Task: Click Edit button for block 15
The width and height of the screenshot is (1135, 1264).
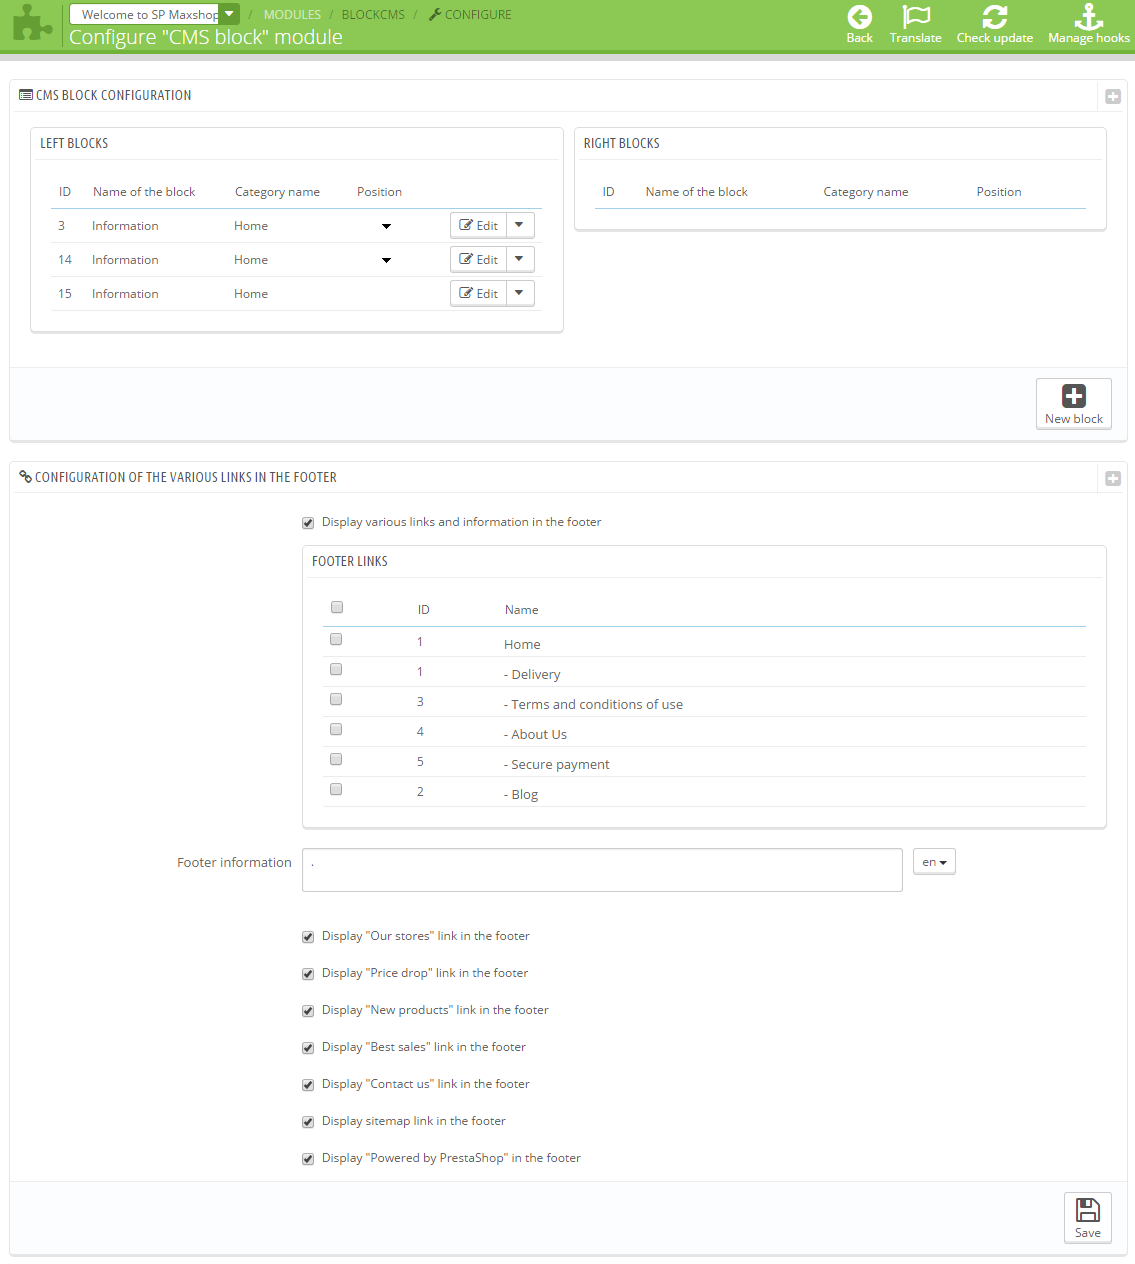Action: click(479, 293)
